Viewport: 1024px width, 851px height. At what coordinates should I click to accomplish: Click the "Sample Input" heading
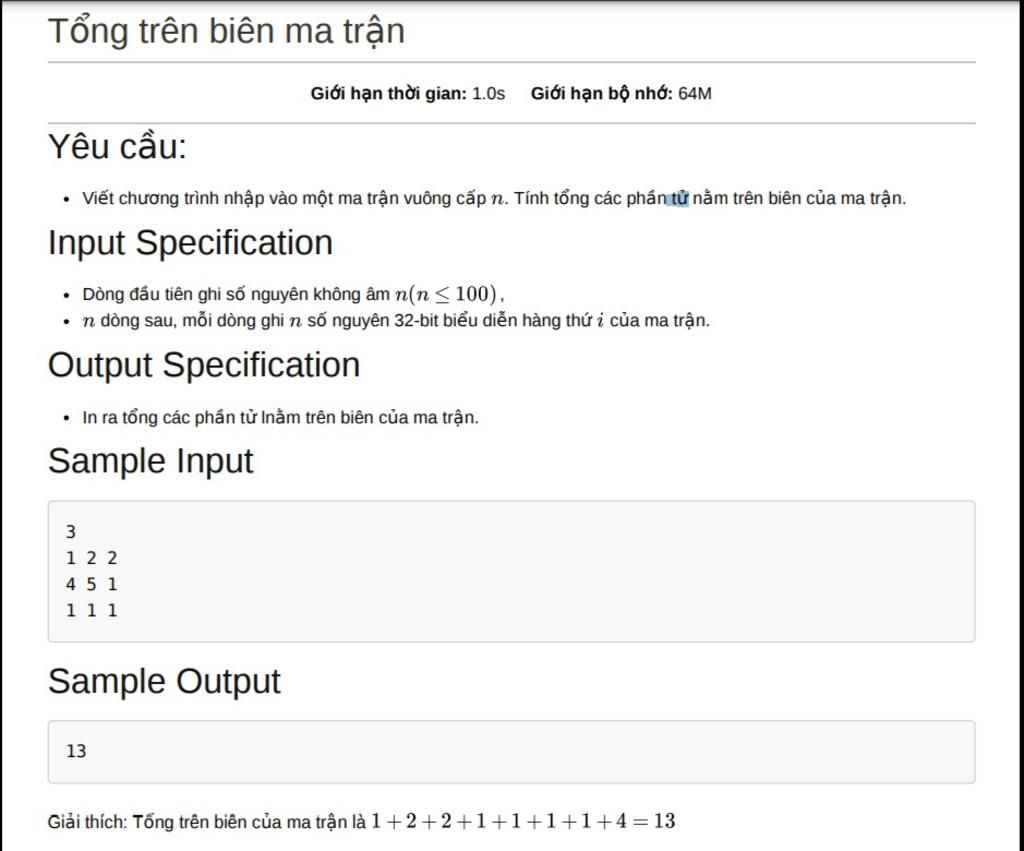click(151, 461)
